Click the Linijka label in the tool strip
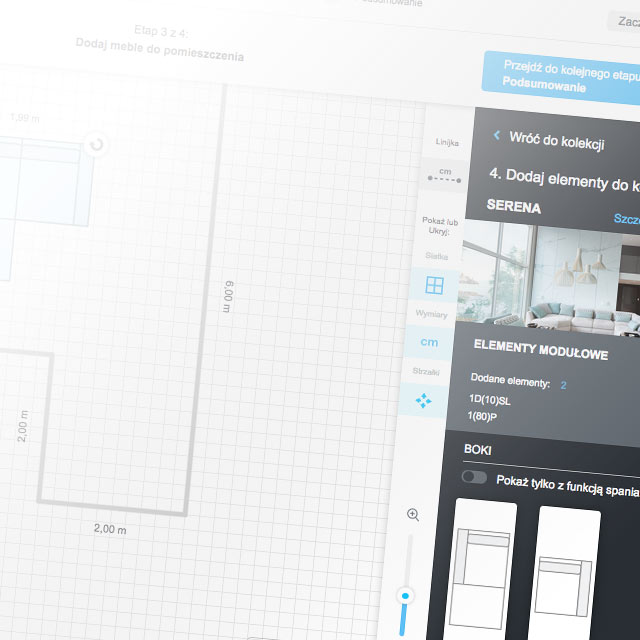The width and height of the screenshot is (640, 640). point(447,142)
